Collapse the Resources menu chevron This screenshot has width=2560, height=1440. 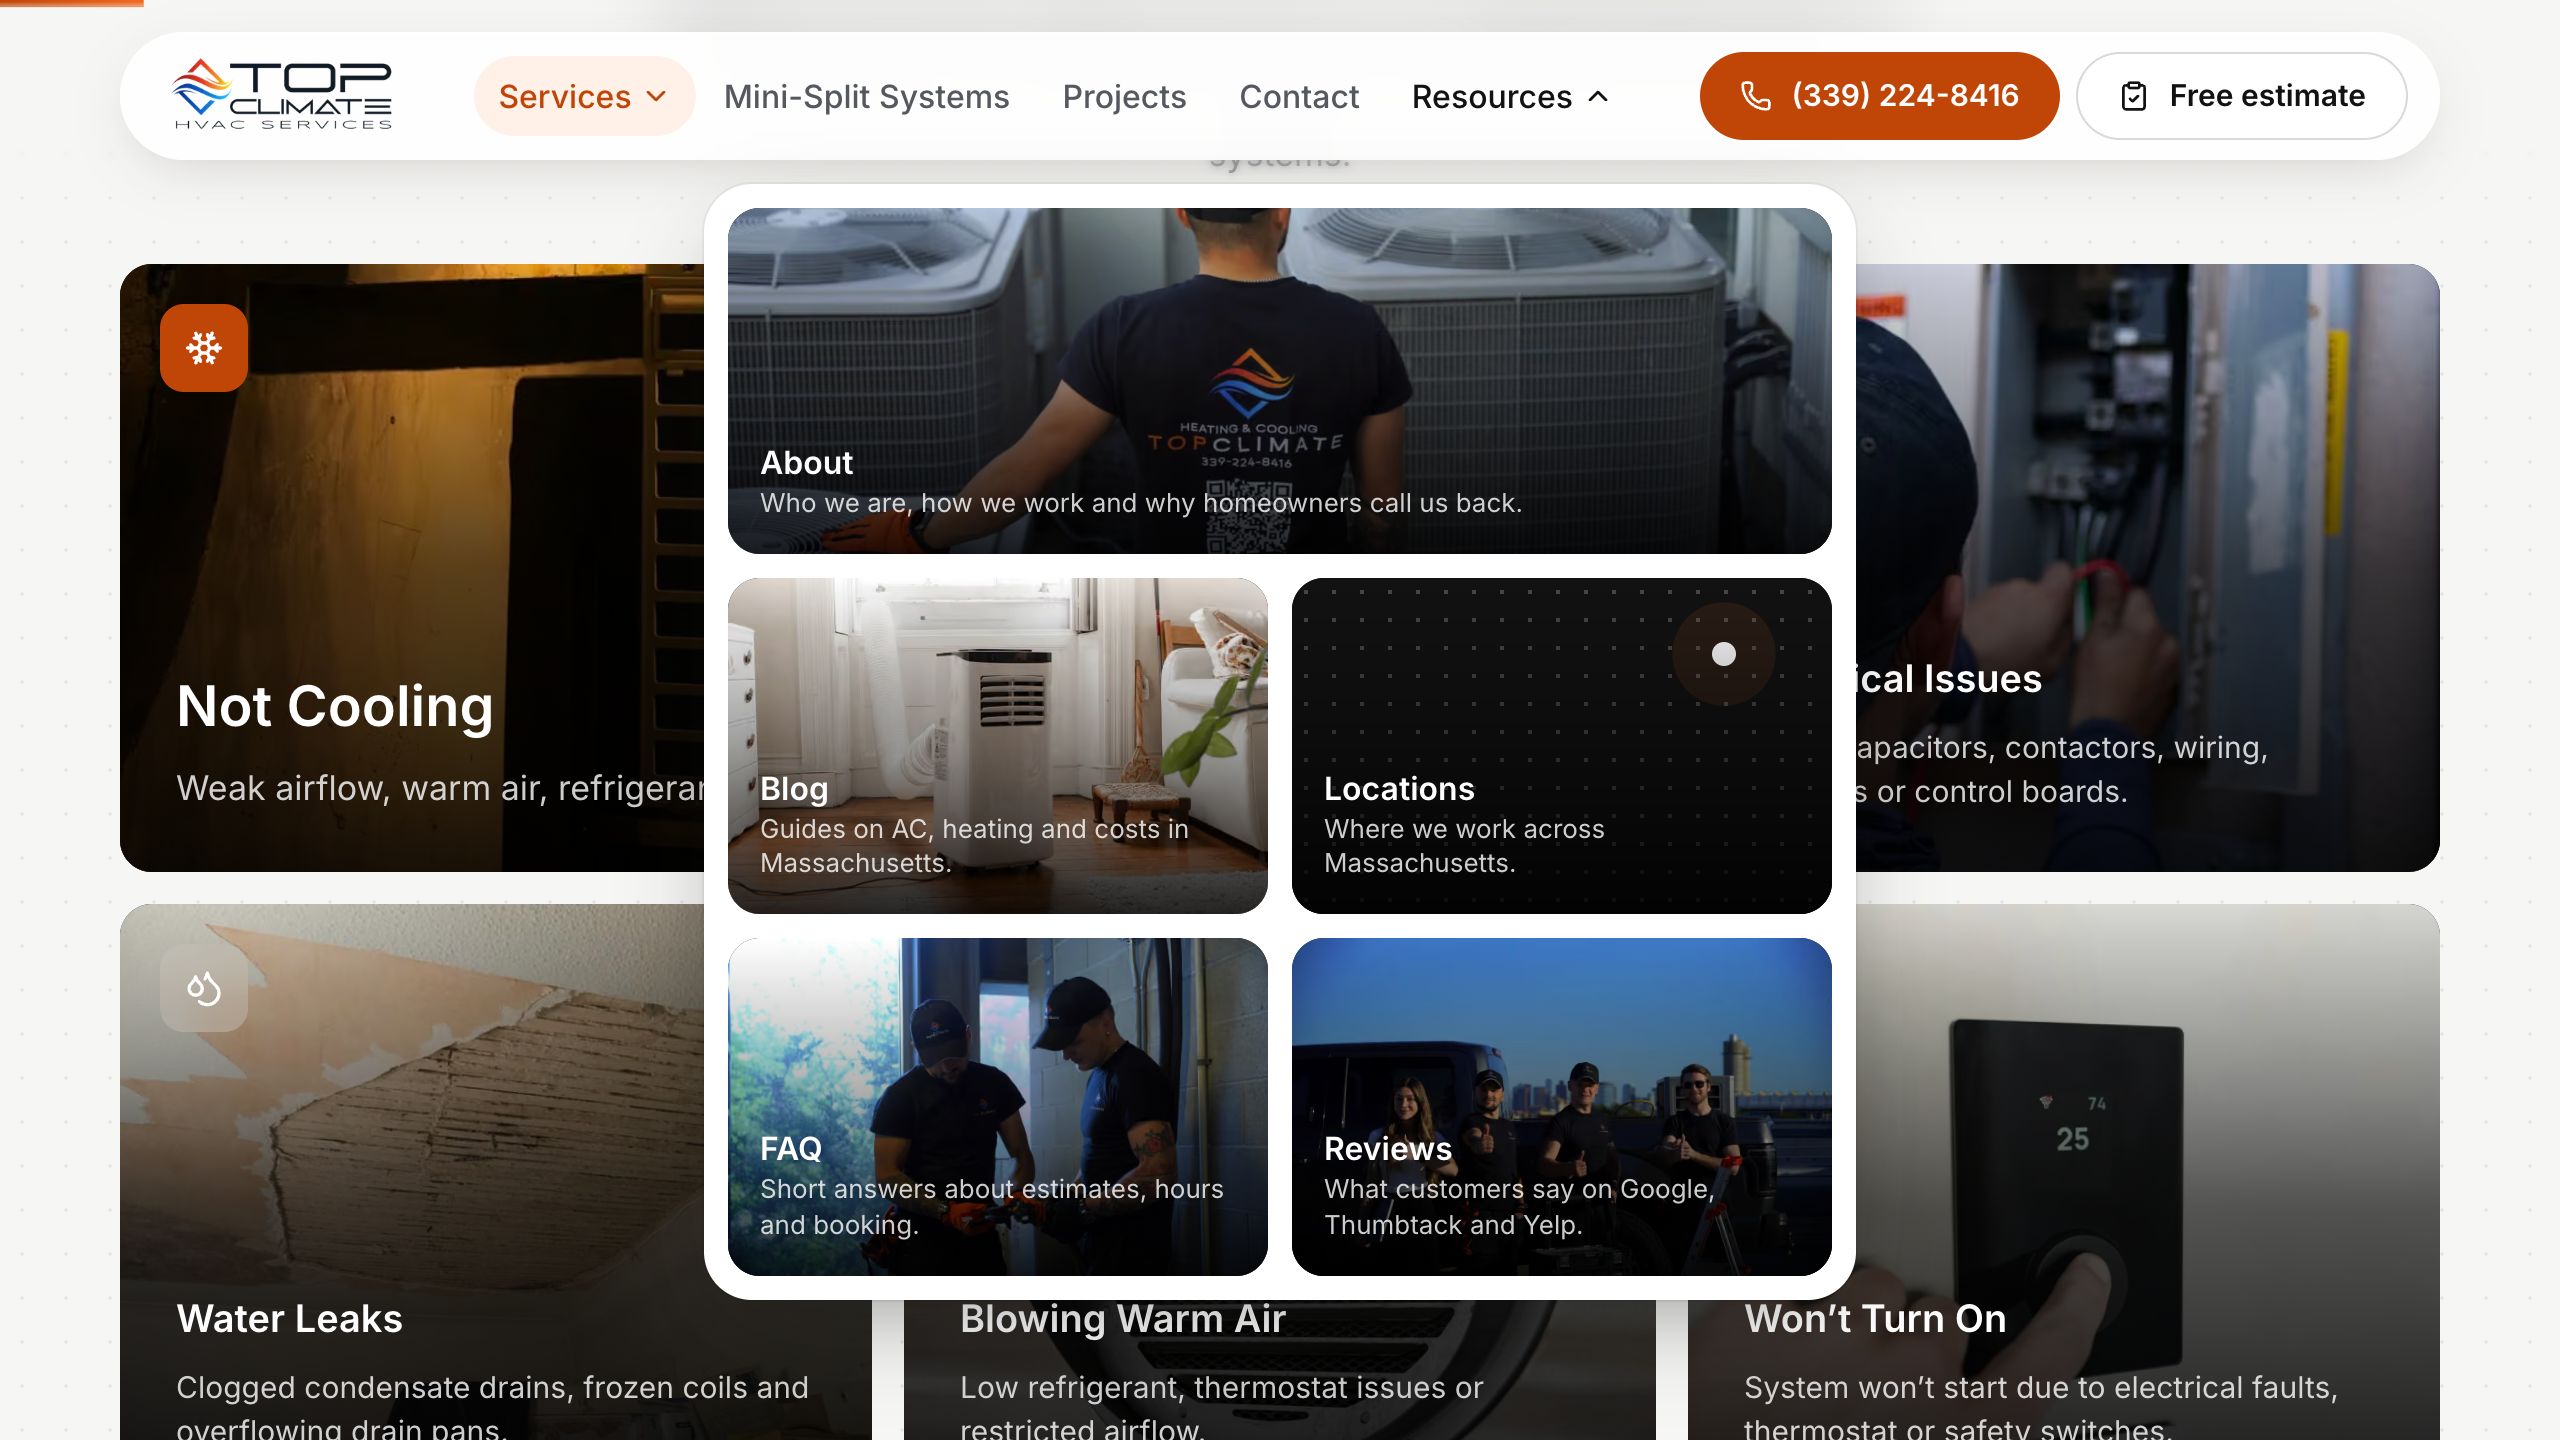click(x=1599, y=96)
